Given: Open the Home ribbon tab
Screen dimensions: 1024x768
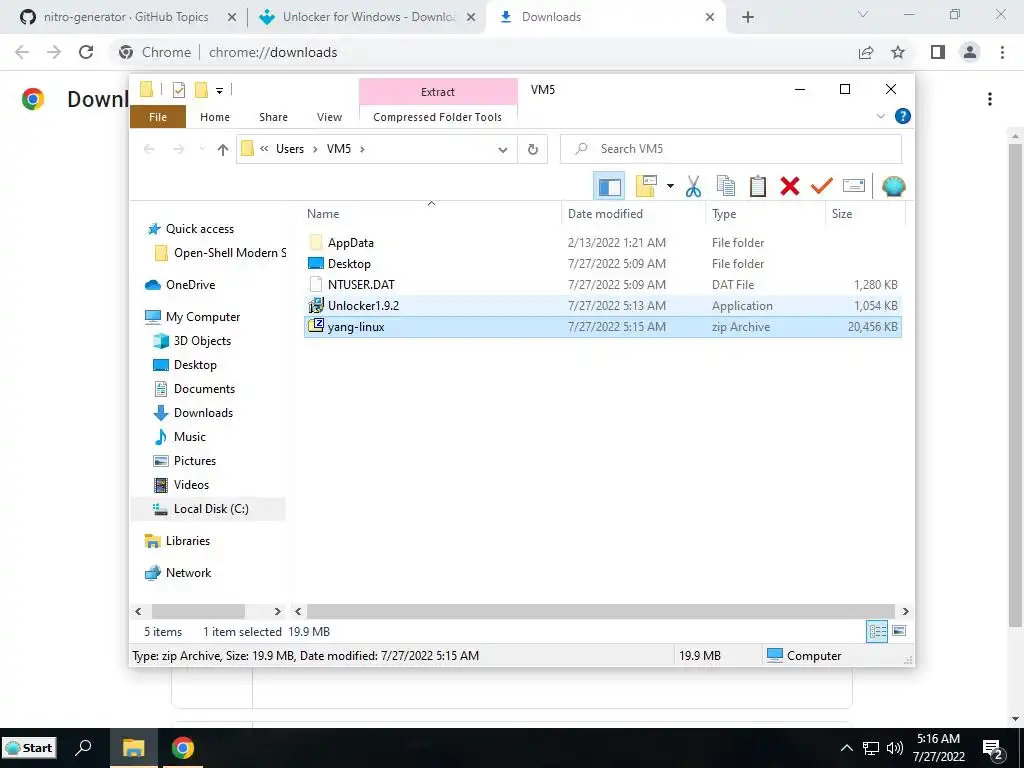Looking at the screenshot, I should click(215, 117).
